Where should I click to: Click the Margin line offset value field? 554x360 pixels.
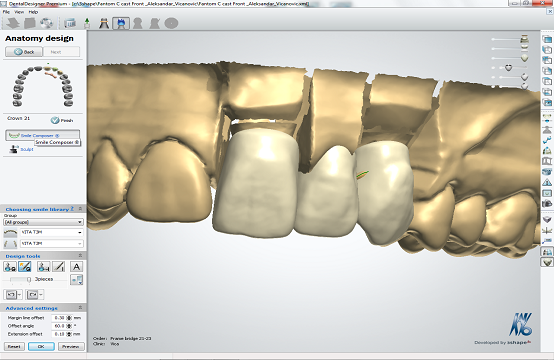(59, 318)
